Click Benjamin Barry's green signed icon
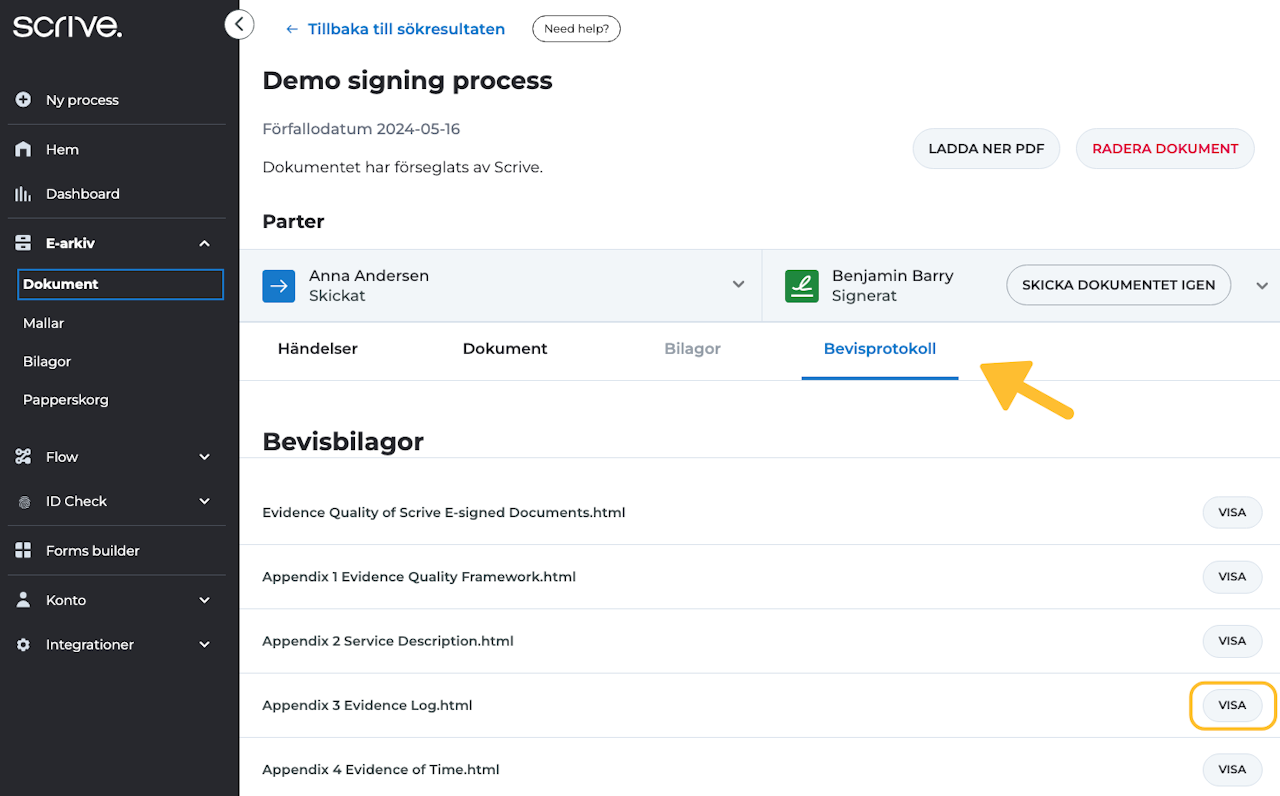The width and height of the screenshot is (1280, 796). [x=802, y=285]
